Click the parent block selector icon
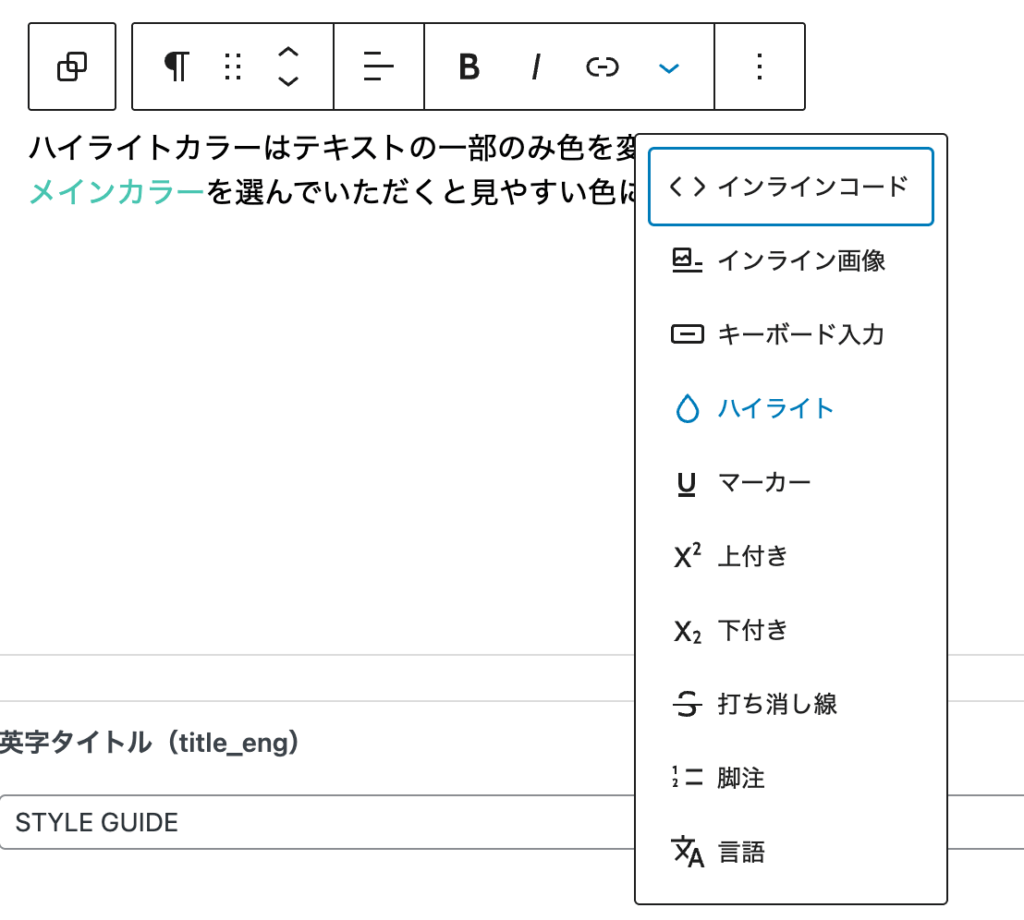 click(72, 67)
